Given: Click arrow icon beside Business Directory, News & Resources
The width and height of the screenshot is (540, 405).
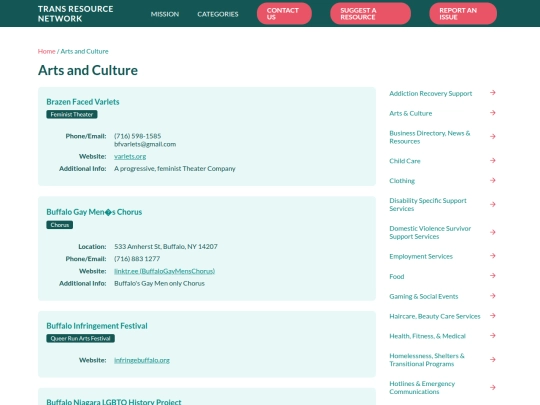Looking at the screenshot, I should [x=493, y=137].
